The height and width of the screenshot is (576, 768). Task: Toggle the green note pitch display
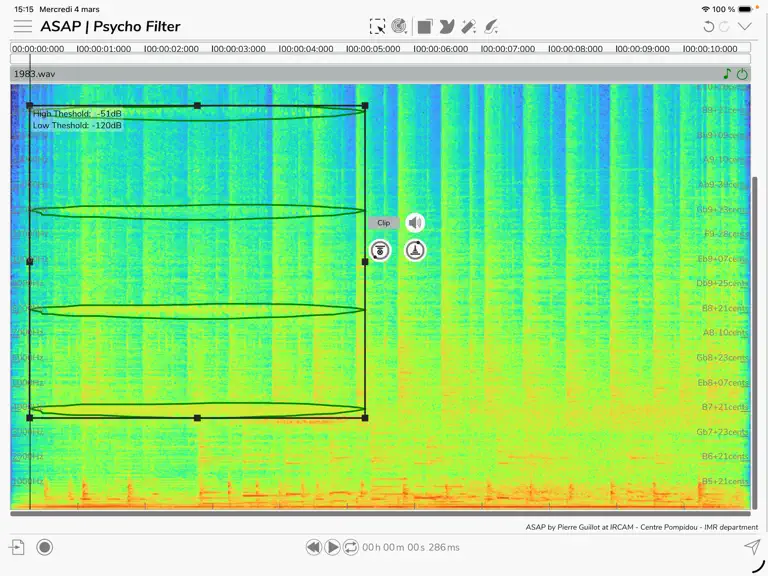click(x=727, y=74)
